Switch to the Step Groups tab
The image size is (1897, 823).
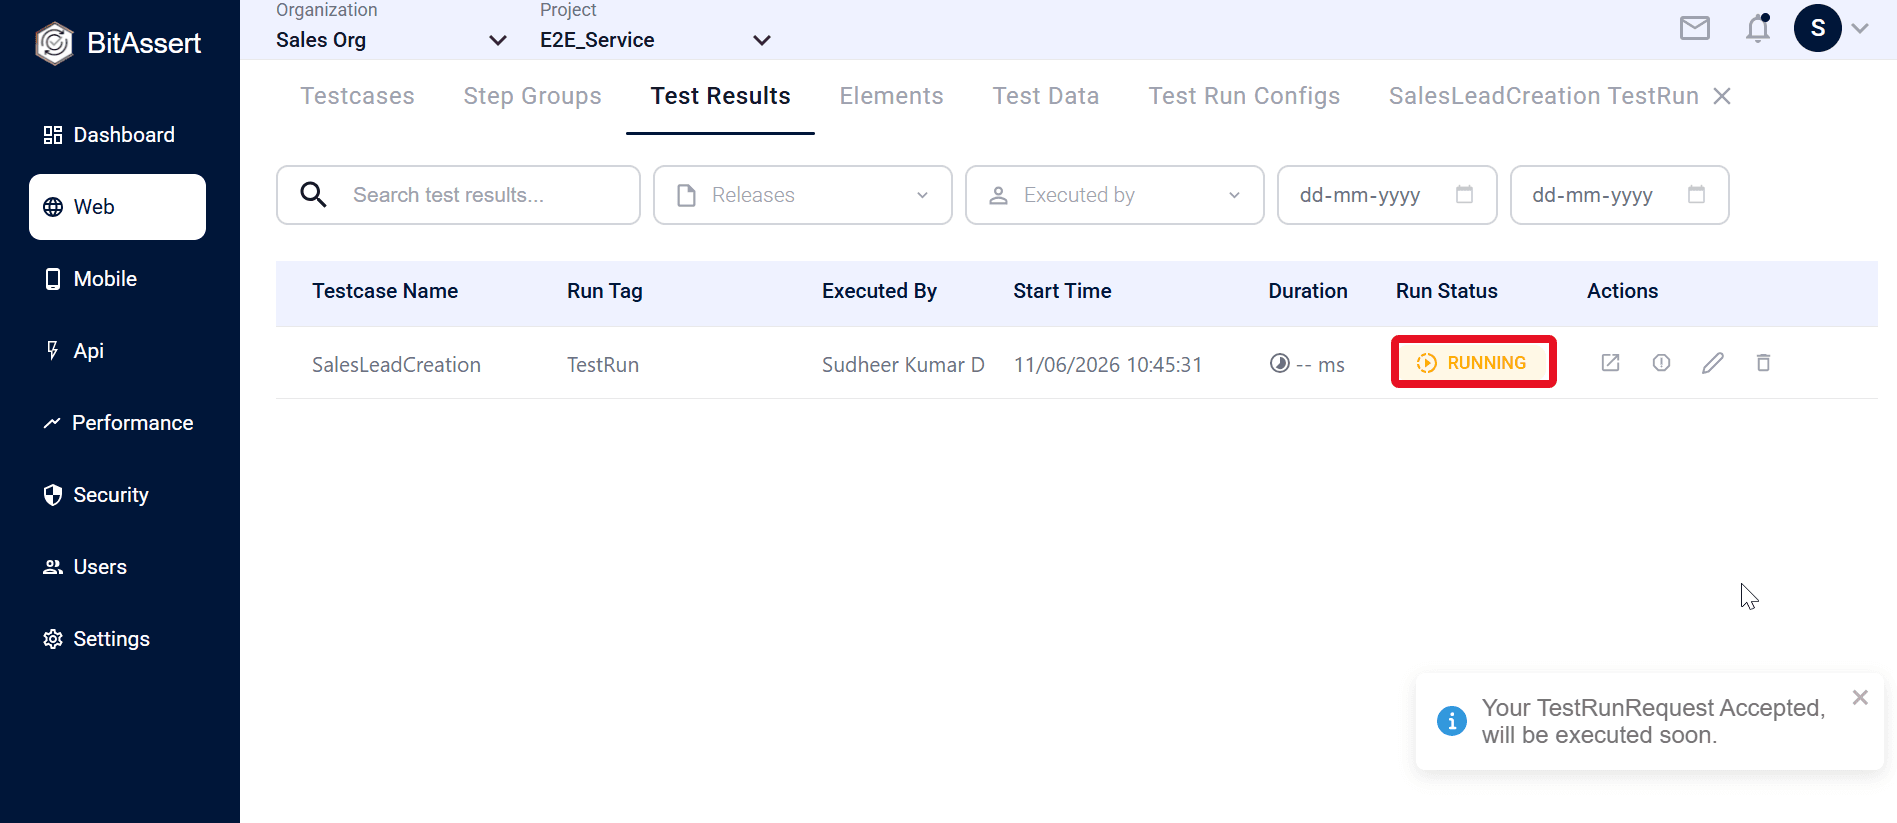click(x=532, y=96)
